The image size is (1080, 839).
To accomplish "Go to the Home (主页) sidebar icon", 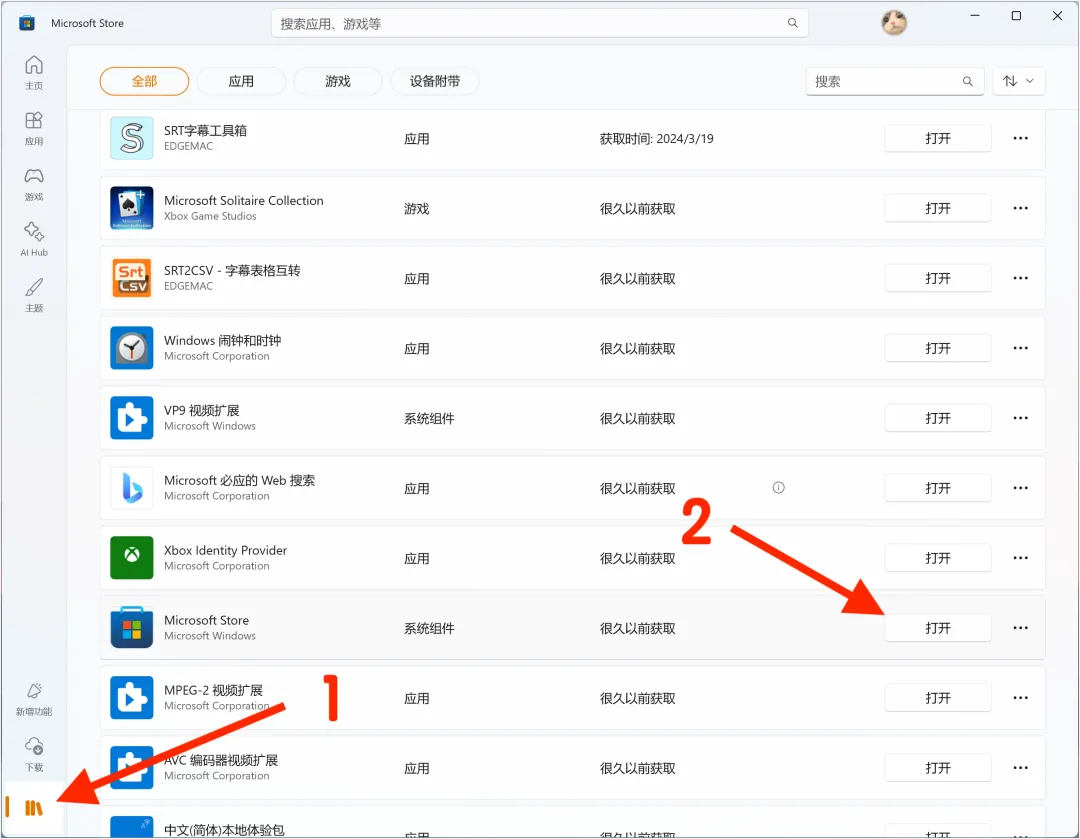I will (34, 72).
